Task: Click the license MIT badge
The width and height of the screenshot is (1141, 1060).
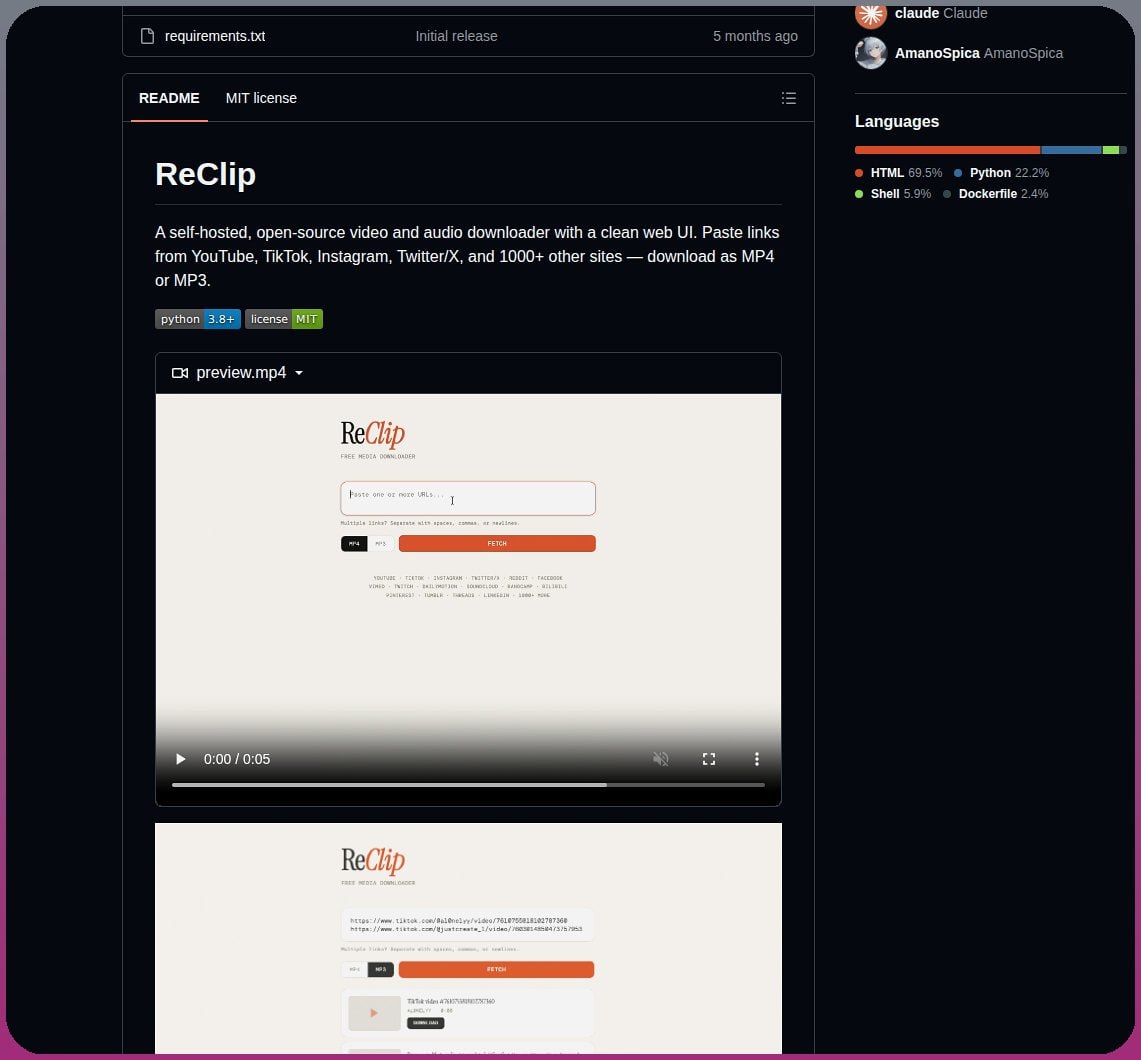Action: click(284, 319)
